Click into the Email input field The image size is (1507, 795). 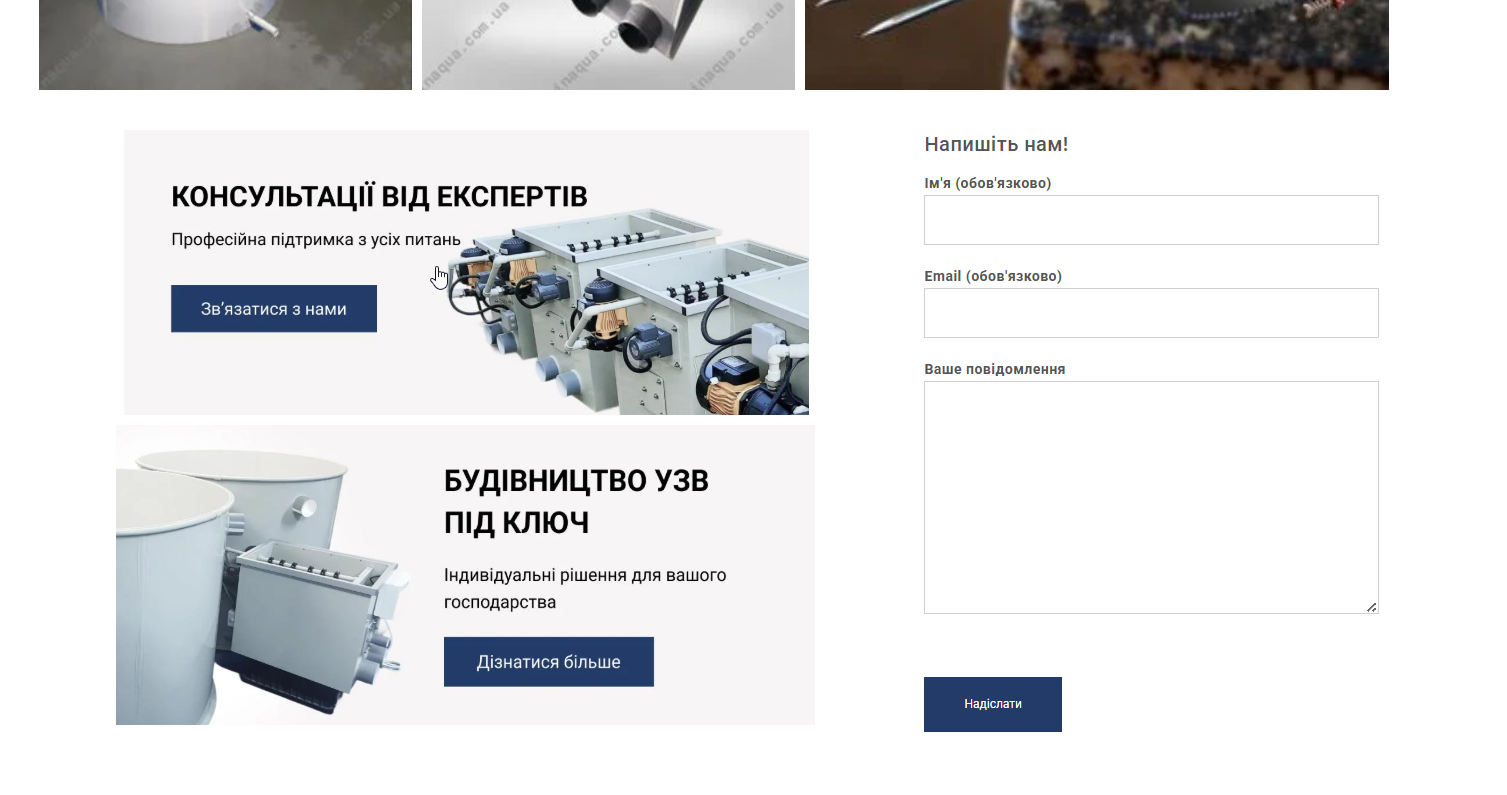[x=1151, y=313]
